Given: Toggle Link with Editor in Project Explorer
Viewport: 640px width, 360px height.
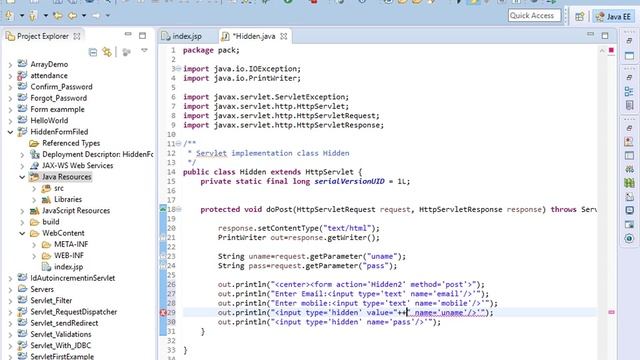Looking at the screenshot, I should [x=107, y=52].
